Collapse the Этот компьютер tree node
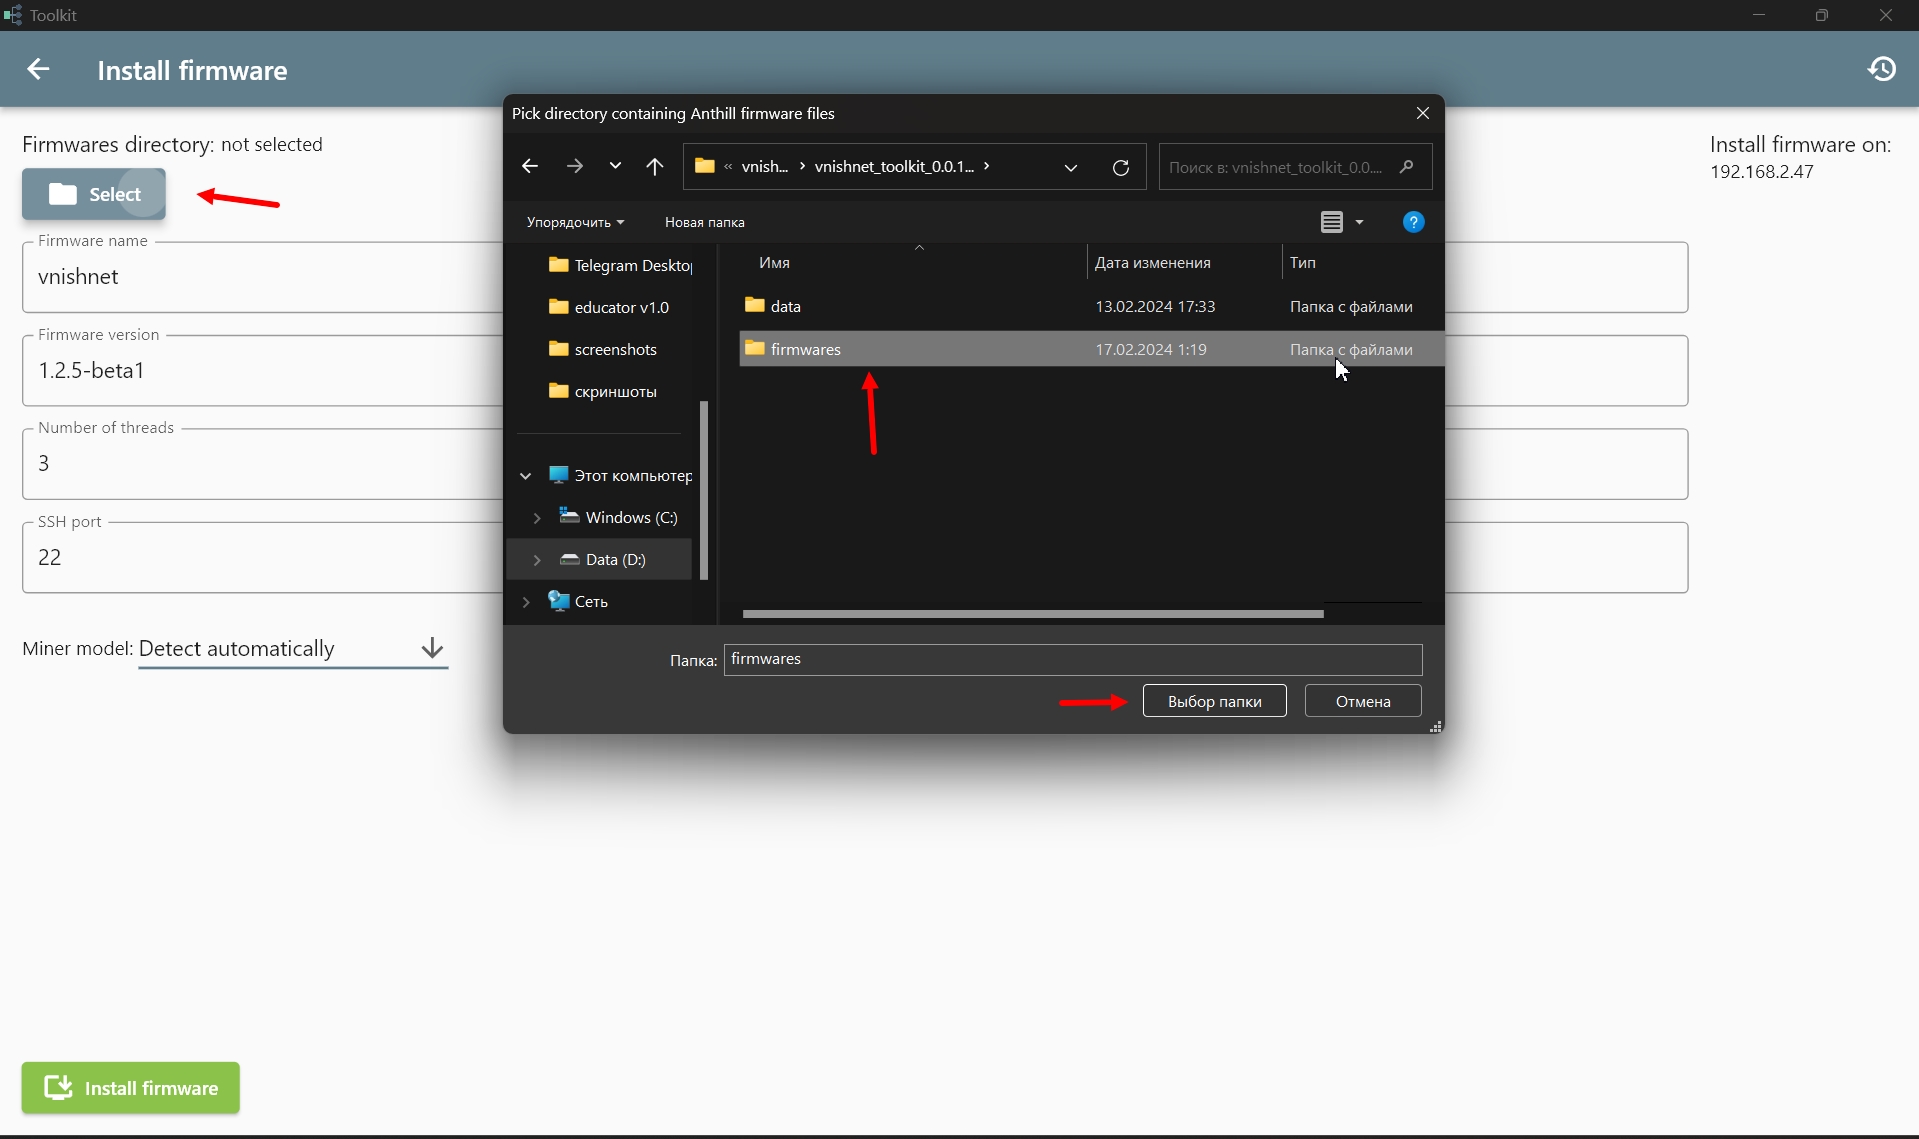Screen dimensions: 1919x1139 tap(525, 476)
